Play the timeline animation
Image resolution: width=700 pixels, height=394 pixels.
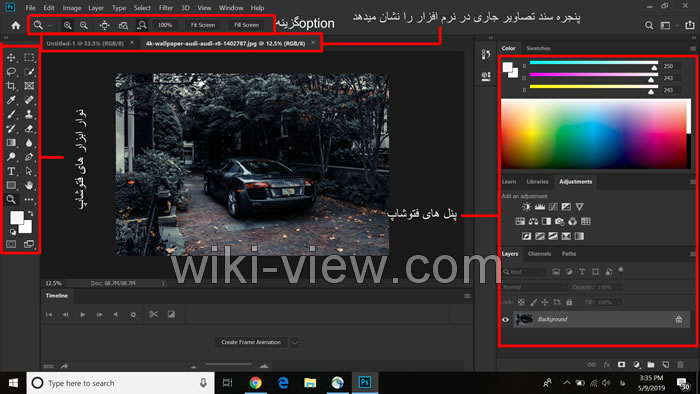coord(83,315)
